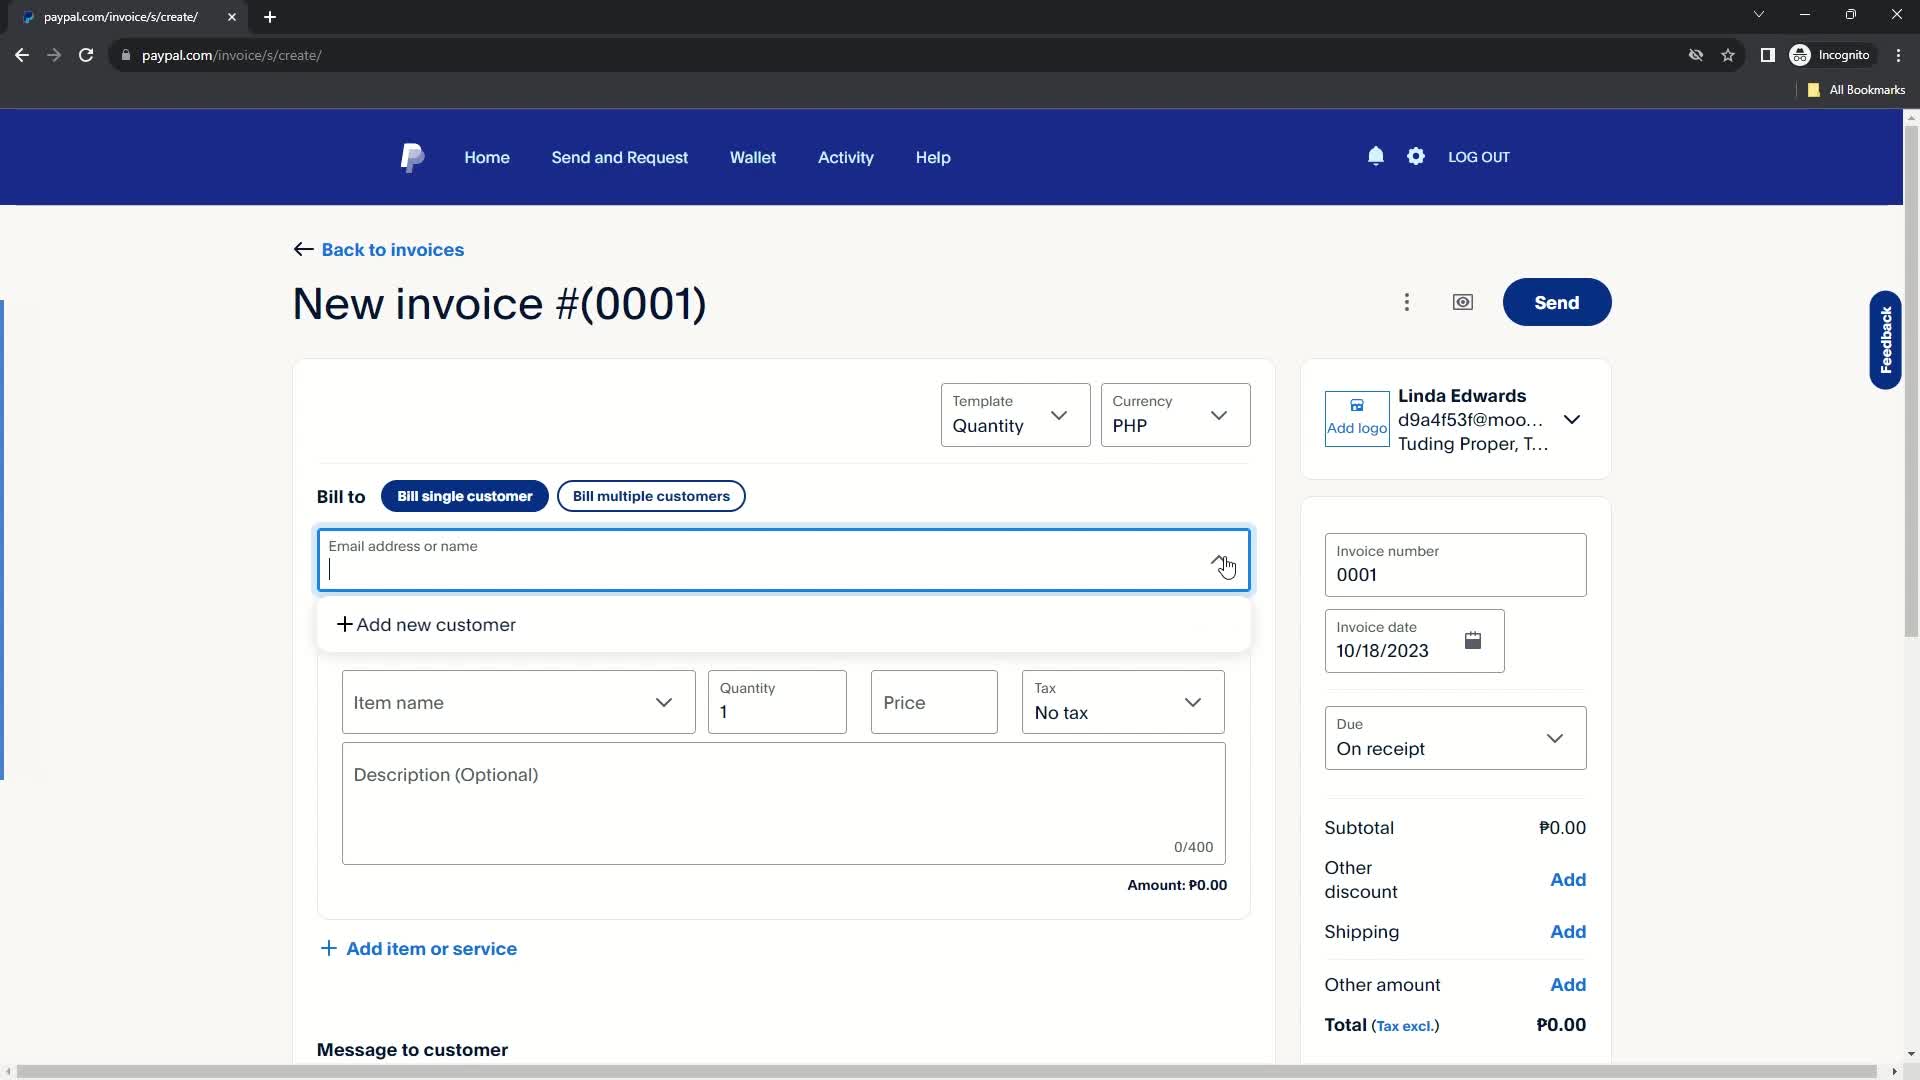Click the horizontal page scrollbar
This screenshot has width=1920, height=1080.
tap(946, 1071)
